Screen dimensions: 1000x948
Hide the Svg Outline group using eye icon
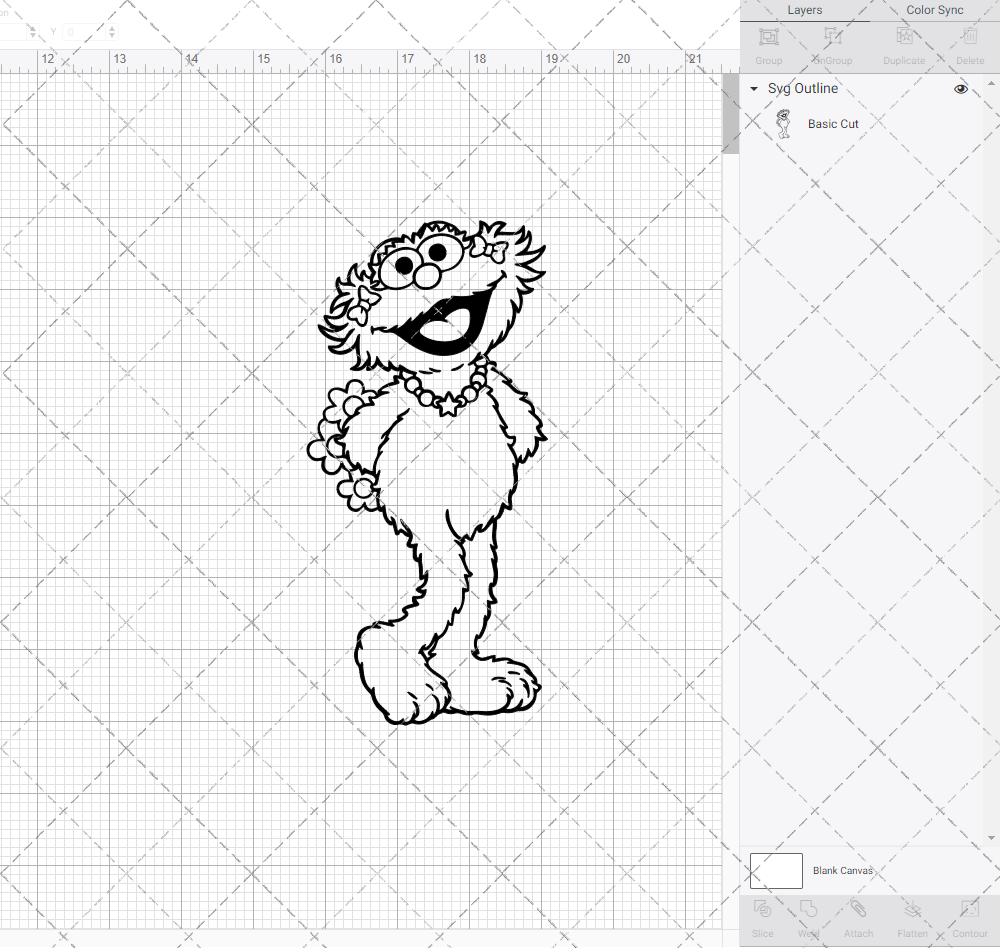(960, 88)
